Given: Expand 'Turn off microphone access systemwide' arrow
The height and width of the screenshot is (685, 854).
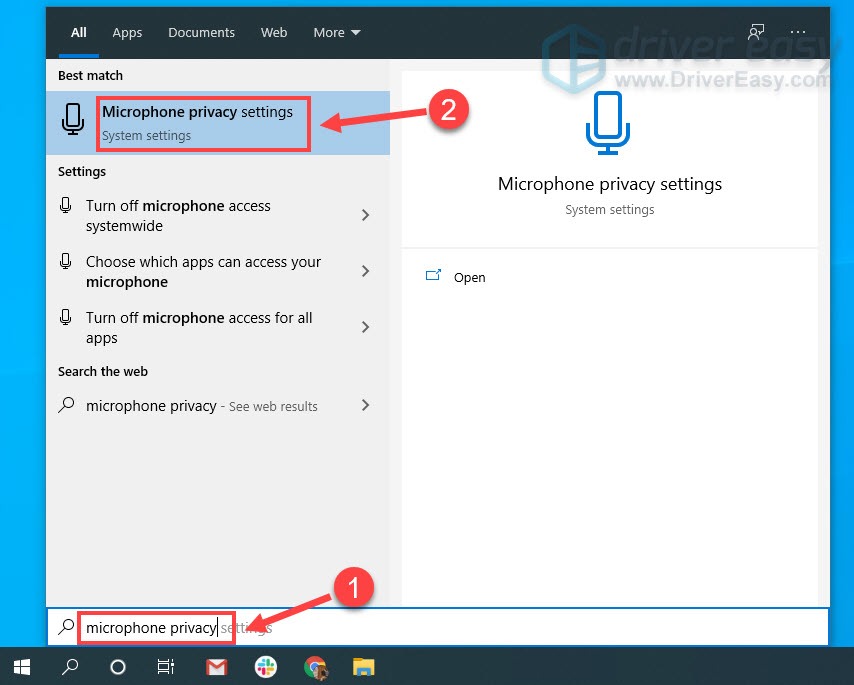Looking at the screenshot, I should point(365,215).
